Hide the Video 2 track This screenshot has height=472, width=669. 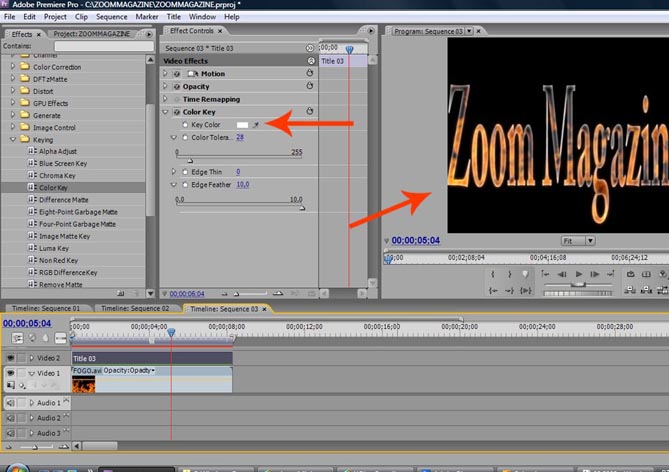point(10,357)
